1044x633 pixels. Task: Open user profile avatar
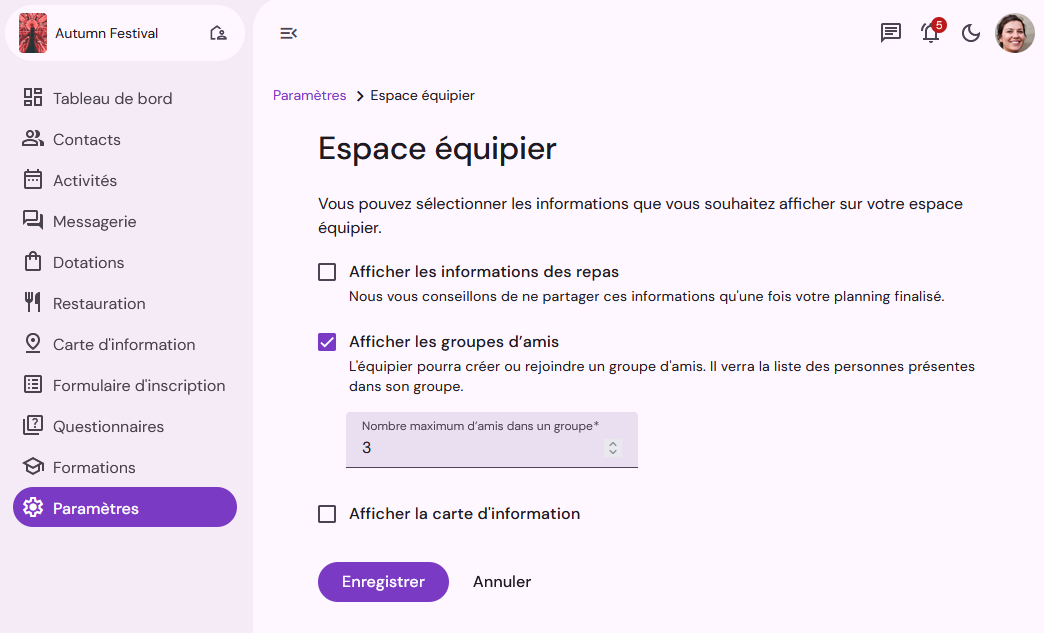(1015, 33)
